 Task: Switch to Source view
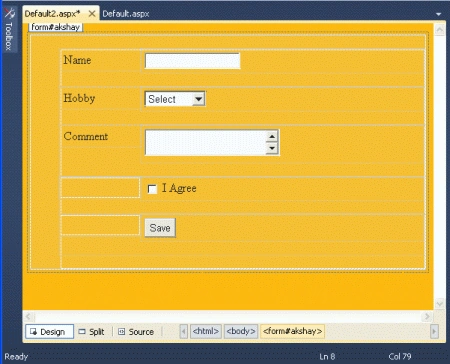coord(136,332)
